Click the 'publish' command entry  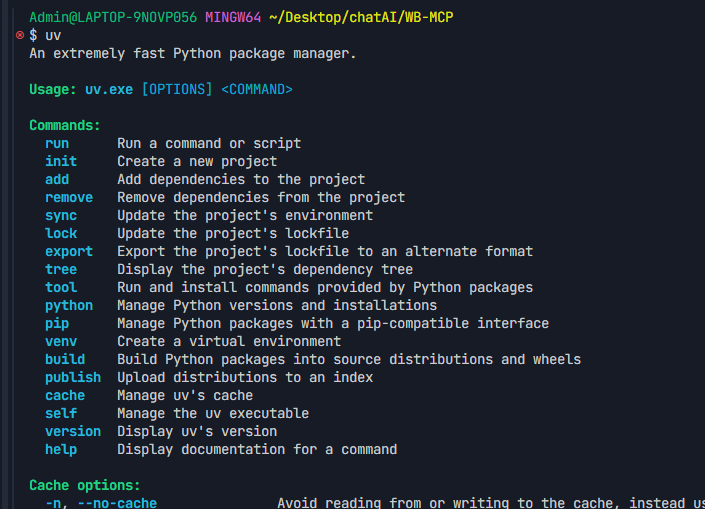[73, 378]
